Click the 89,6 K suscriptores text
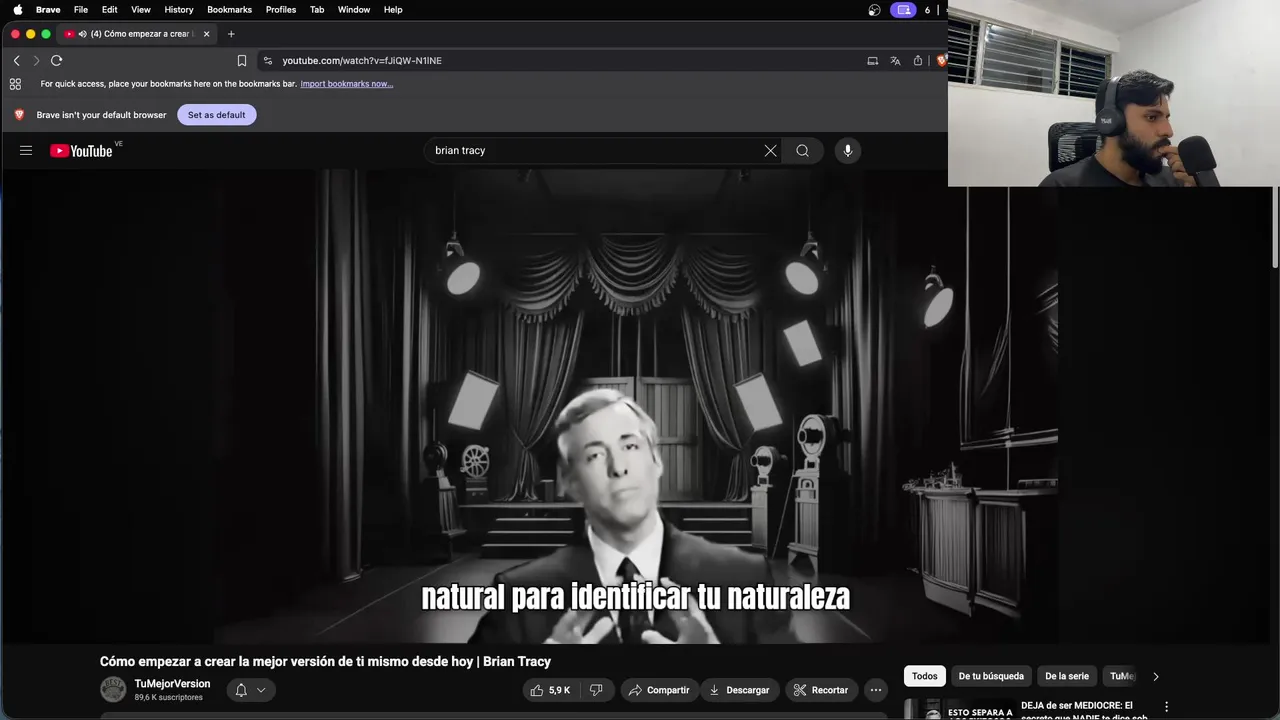Viewport: 1280px width, 720px height. [168, 698]
